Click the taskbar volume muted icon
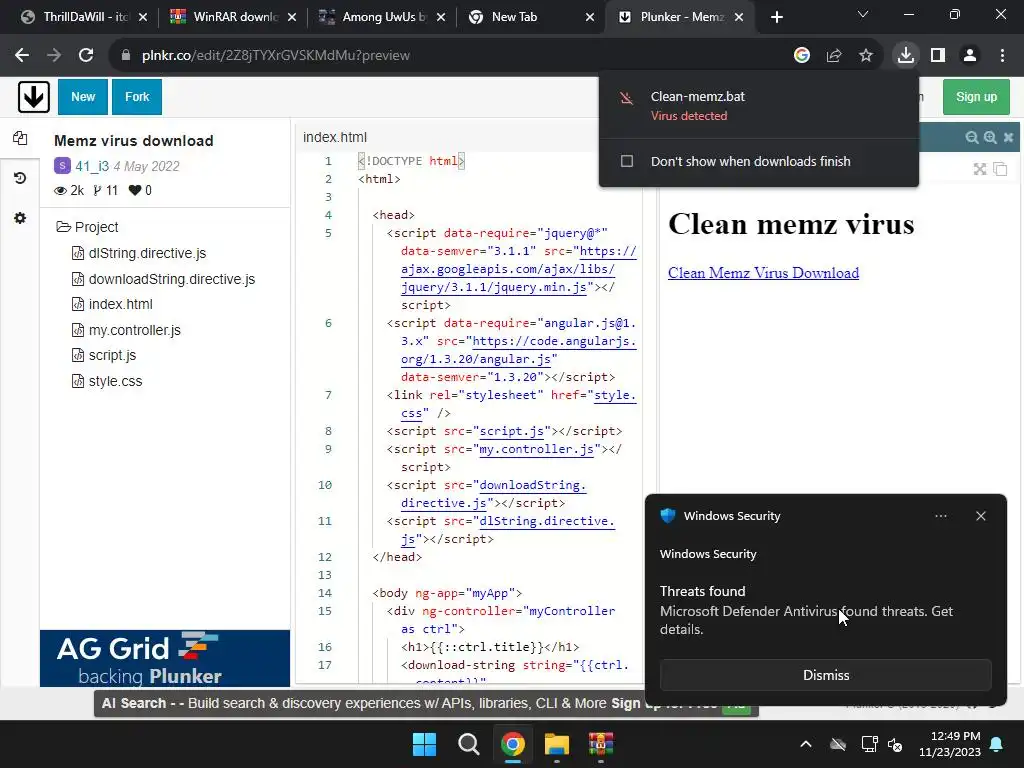This screenshot has height=768, width=1024. click(x=895, y=744)
